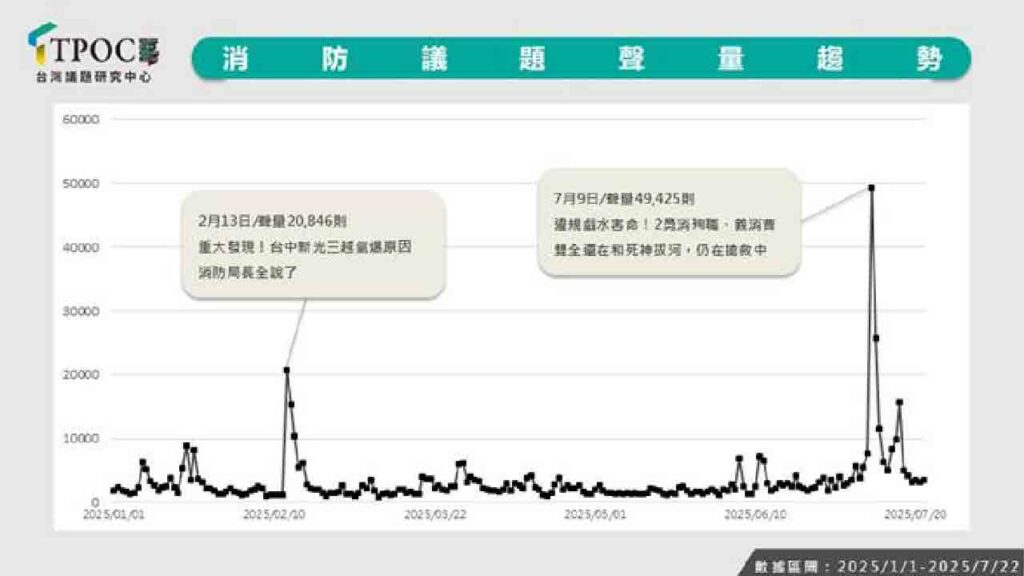Click the 10000 y-axis label
This screenshot has height=576, width=1024.
[x=81, y=439]
